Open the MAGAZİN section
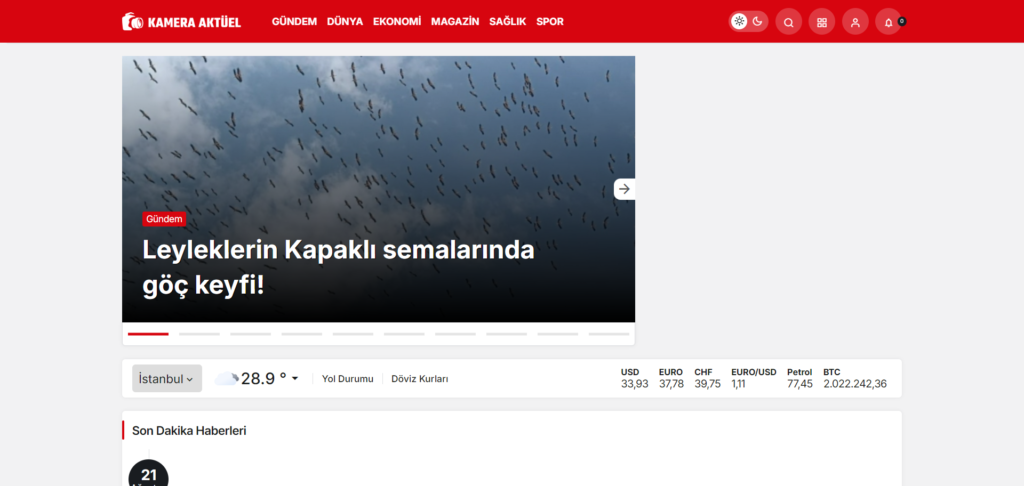The height and width of the screenshot is (486, 1024). point(455,21)
